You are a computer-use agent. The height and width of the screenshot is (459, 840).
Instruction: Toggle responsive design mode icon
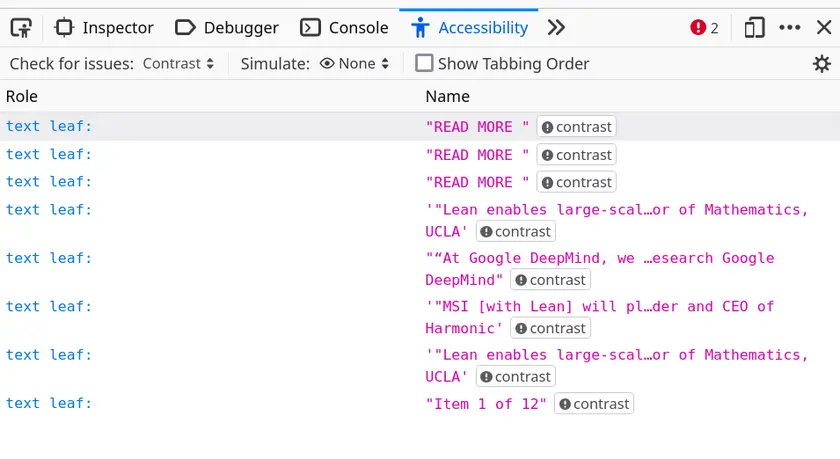[x=754, y=27]
